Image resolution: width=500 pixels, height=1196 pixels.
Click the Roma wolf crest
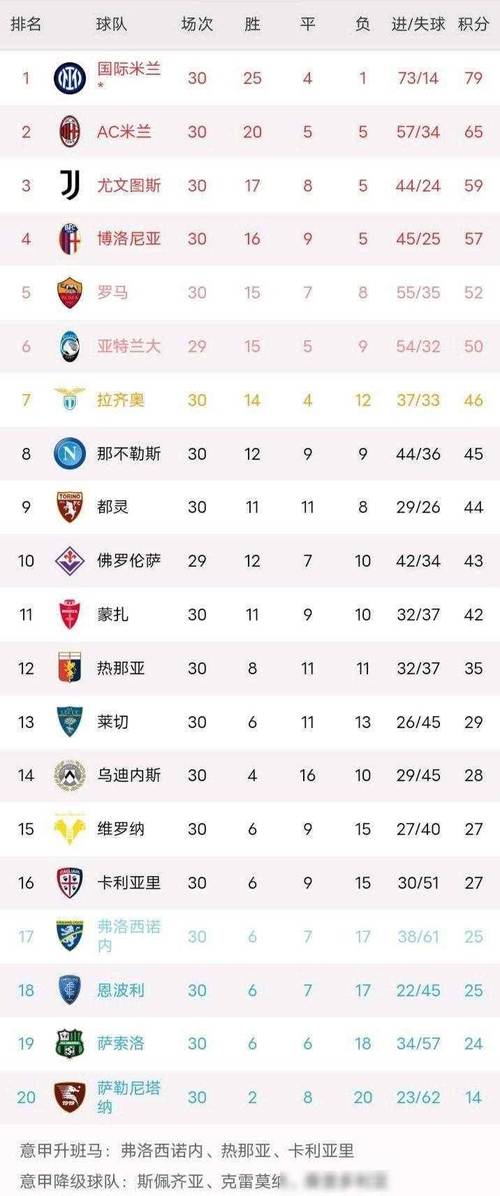70,293
